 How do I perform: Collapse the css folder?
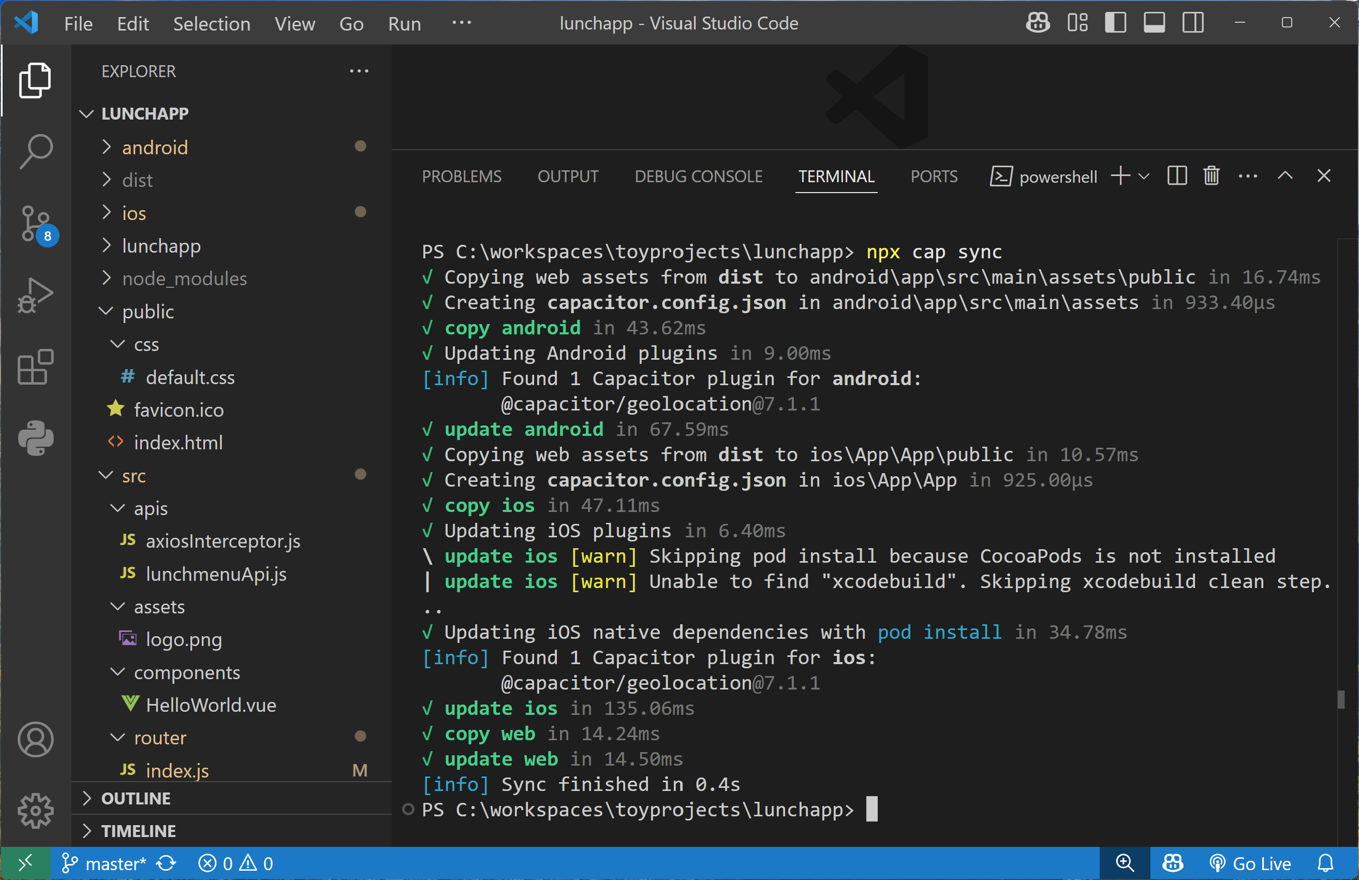(232, 344)
